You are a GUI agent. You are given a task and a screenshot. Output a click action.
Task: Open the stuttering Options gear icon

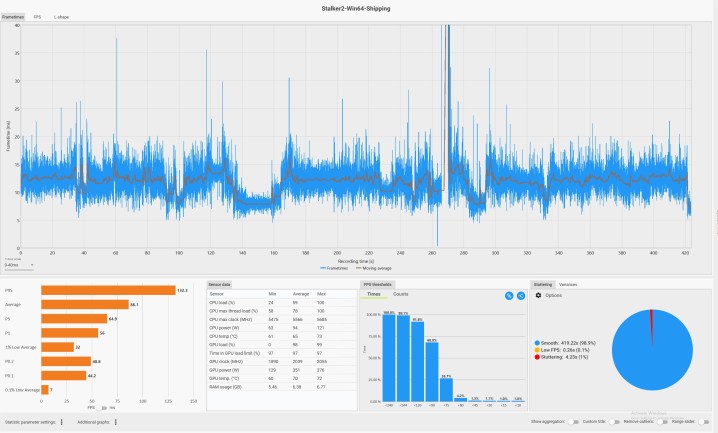coord(539,295)
